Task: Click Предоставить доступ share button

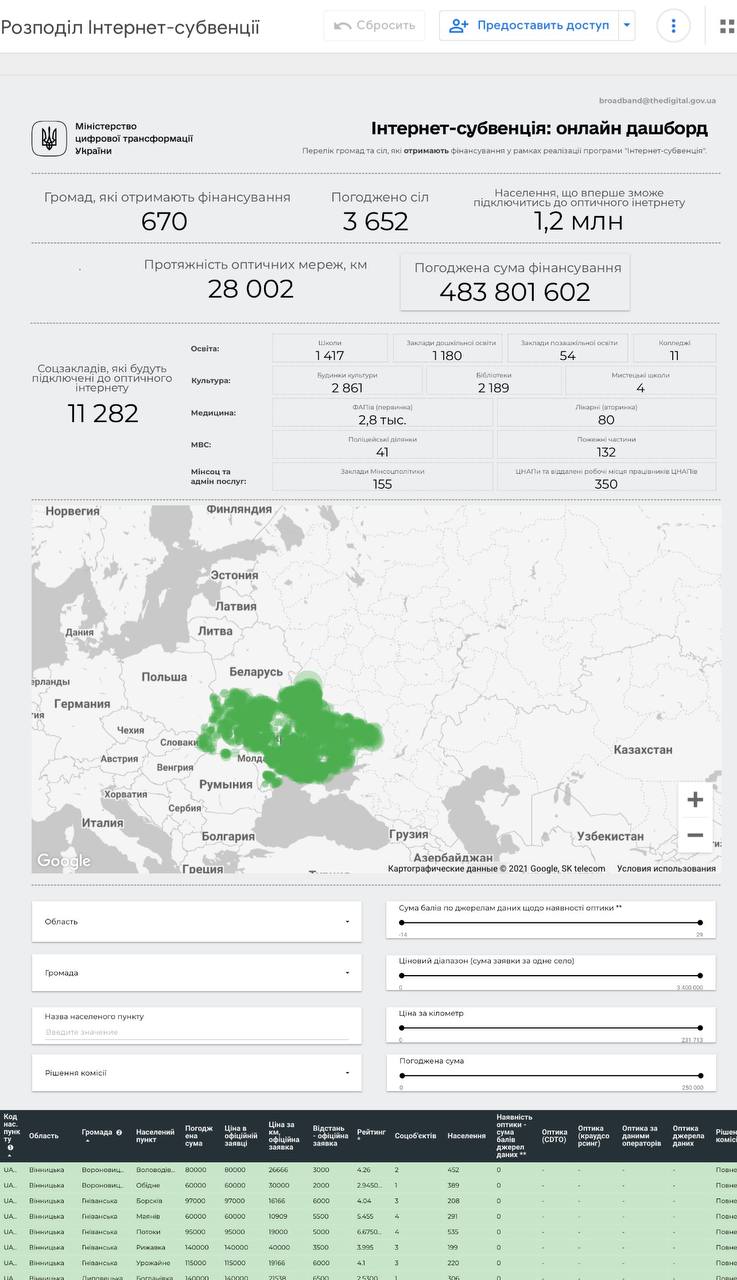Action: point(529,26)
